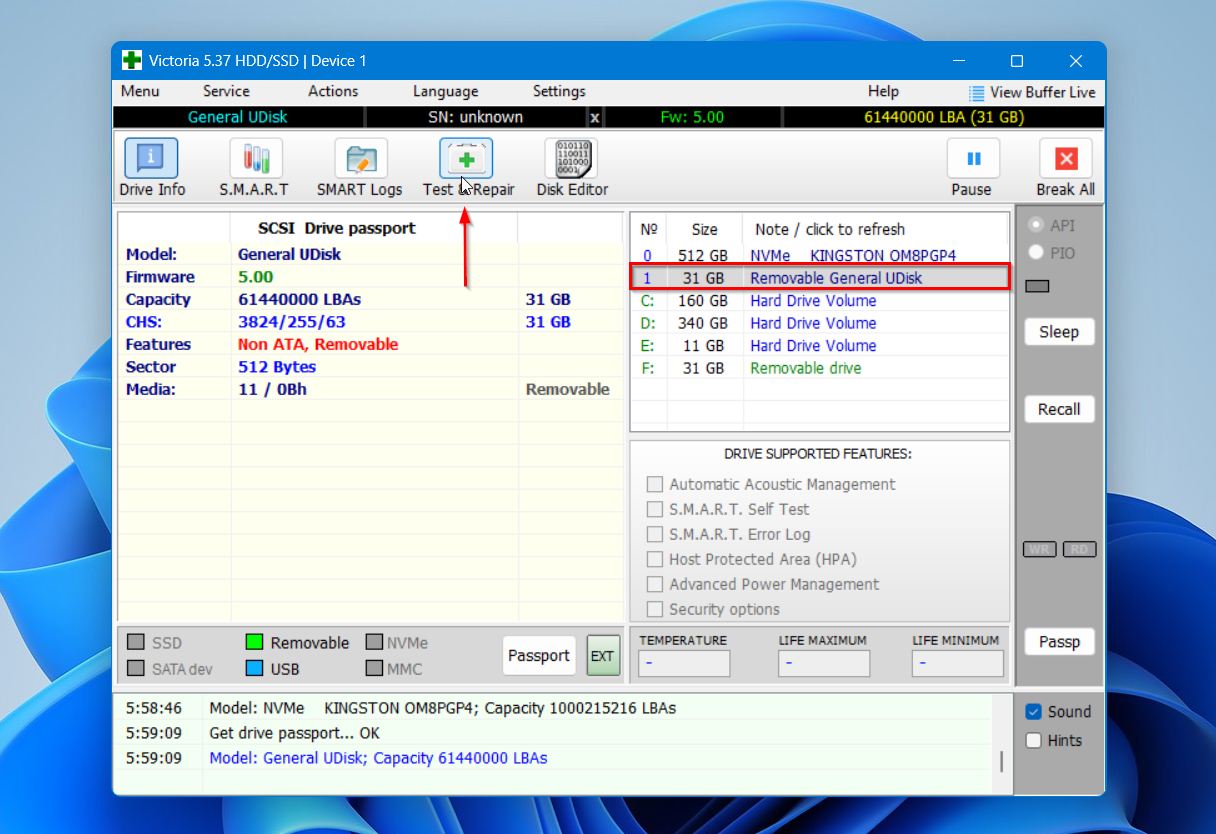Image resolution: width=1216 pixels, height=834 pixels.
Task: Click the View Buffer Live icon
Action: (977, 92)
